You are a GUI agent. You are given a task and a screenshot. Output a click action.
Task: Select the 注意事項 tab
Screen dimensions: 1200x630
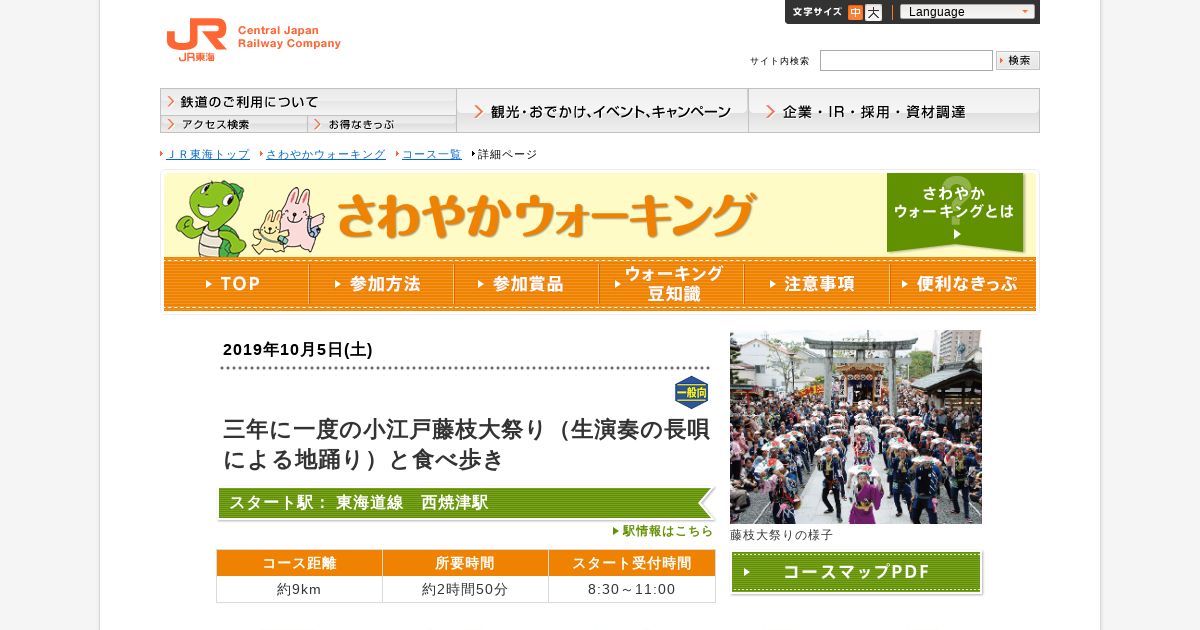(816, 284)
